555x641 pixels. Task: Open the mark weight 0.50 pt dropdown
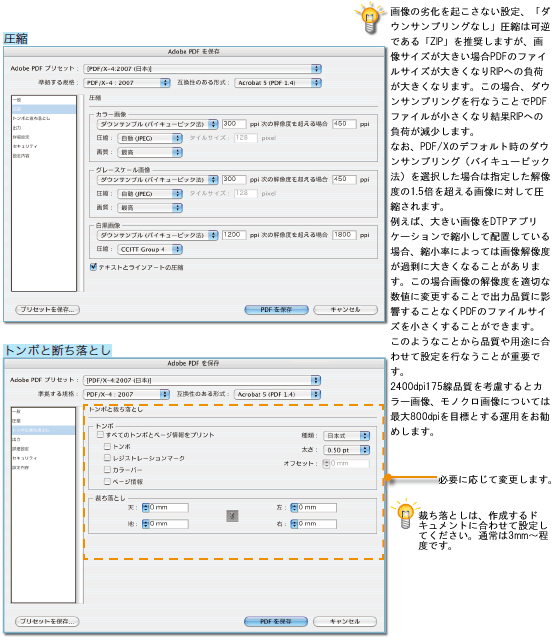tap(347, 450)
